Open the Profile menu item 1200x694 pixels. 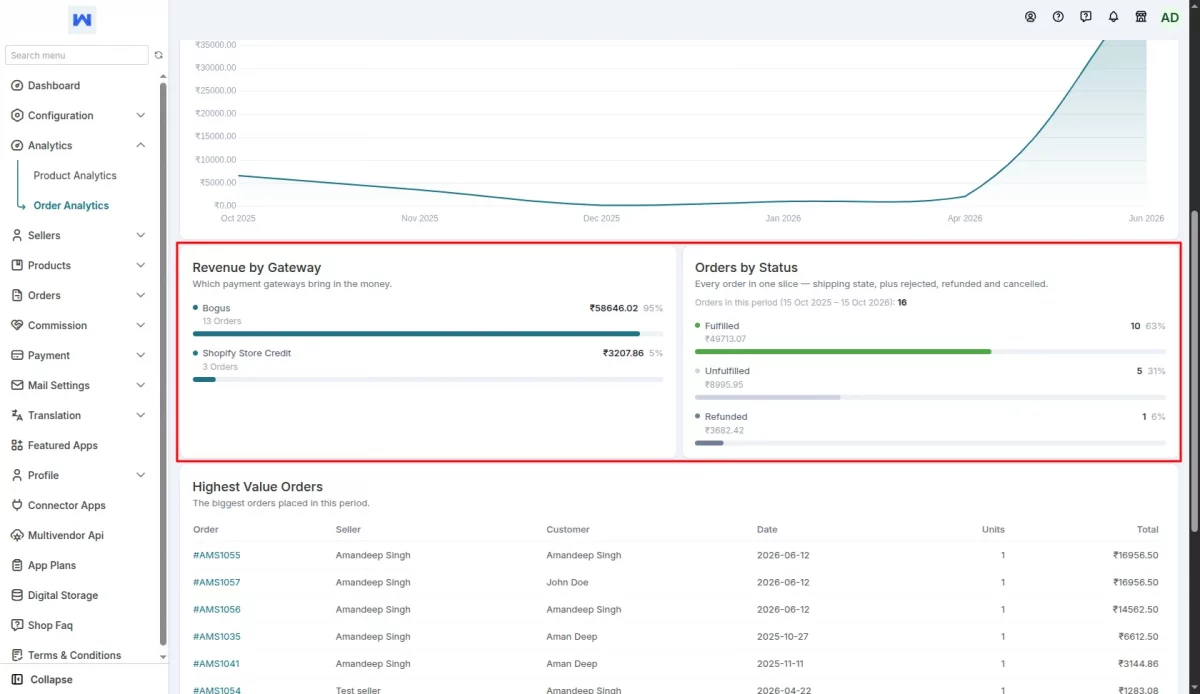click(x=80, y=476)
